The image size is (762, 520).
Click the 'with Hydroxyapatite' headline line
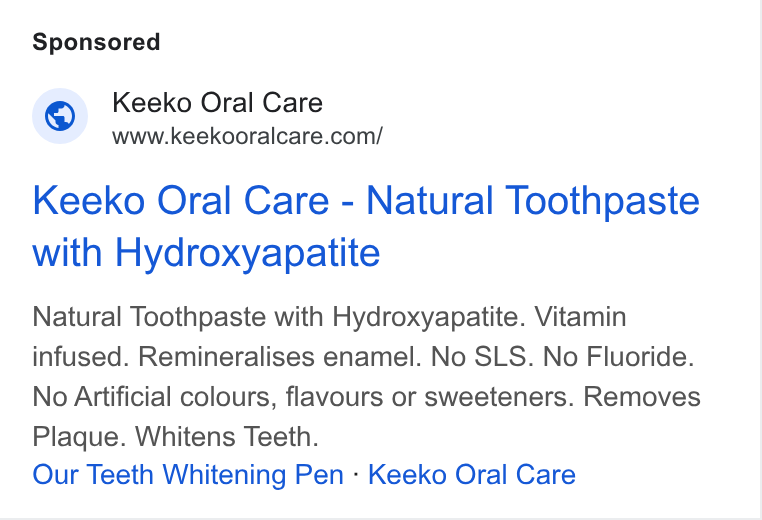206,253
